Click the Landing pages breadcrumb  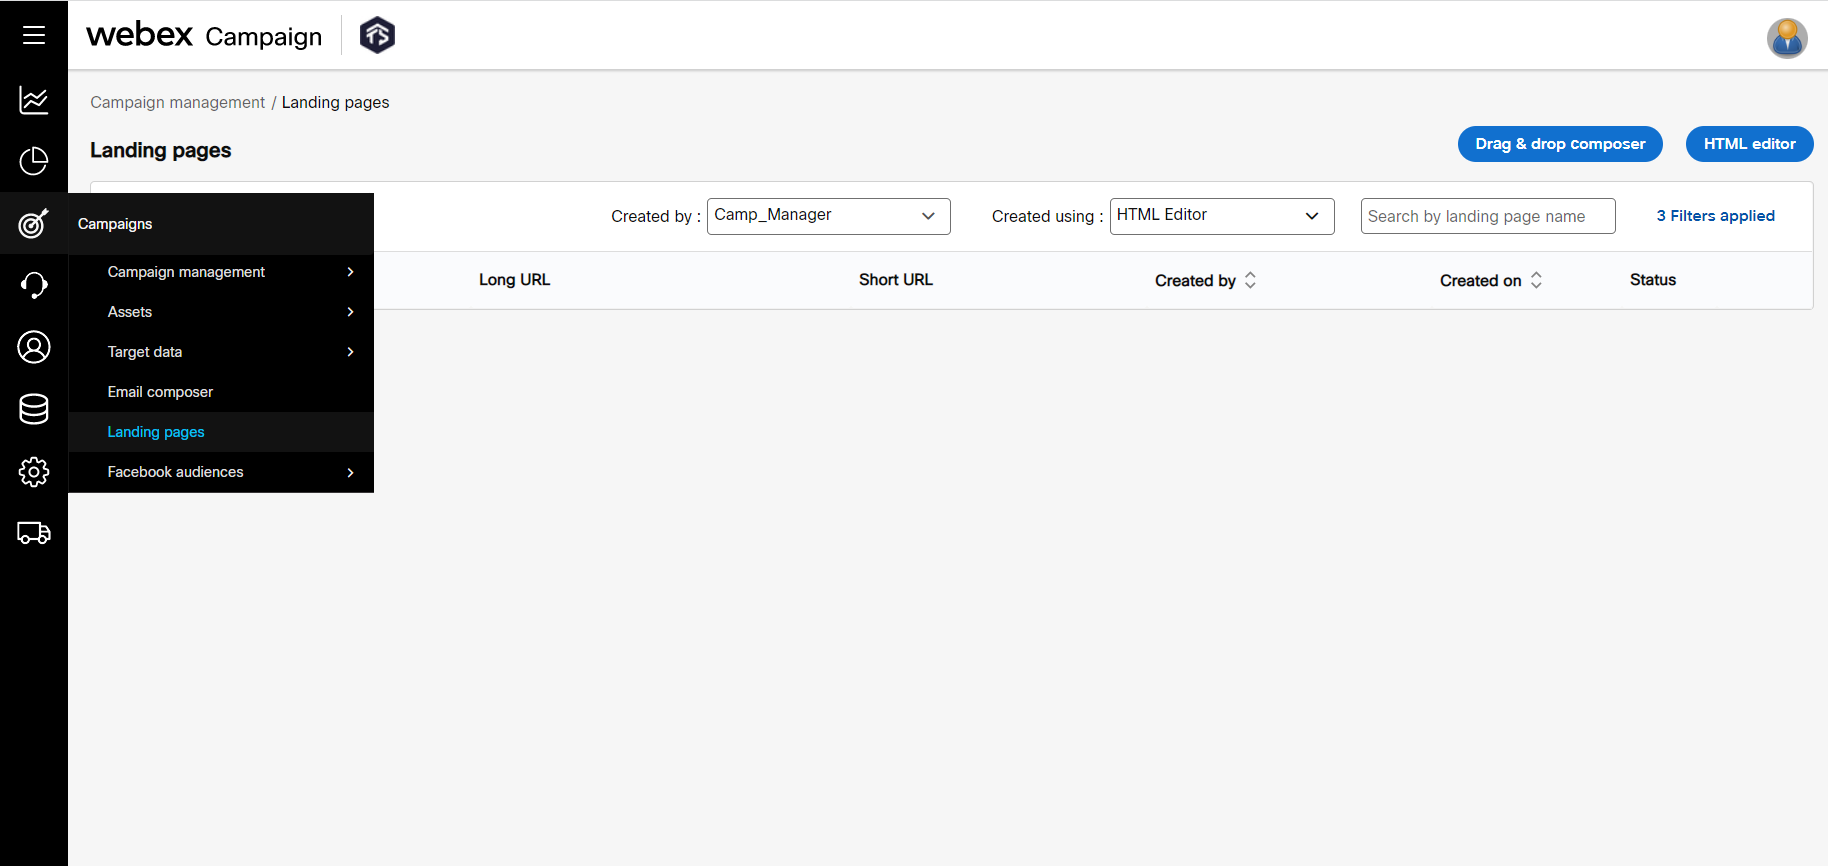336,102
